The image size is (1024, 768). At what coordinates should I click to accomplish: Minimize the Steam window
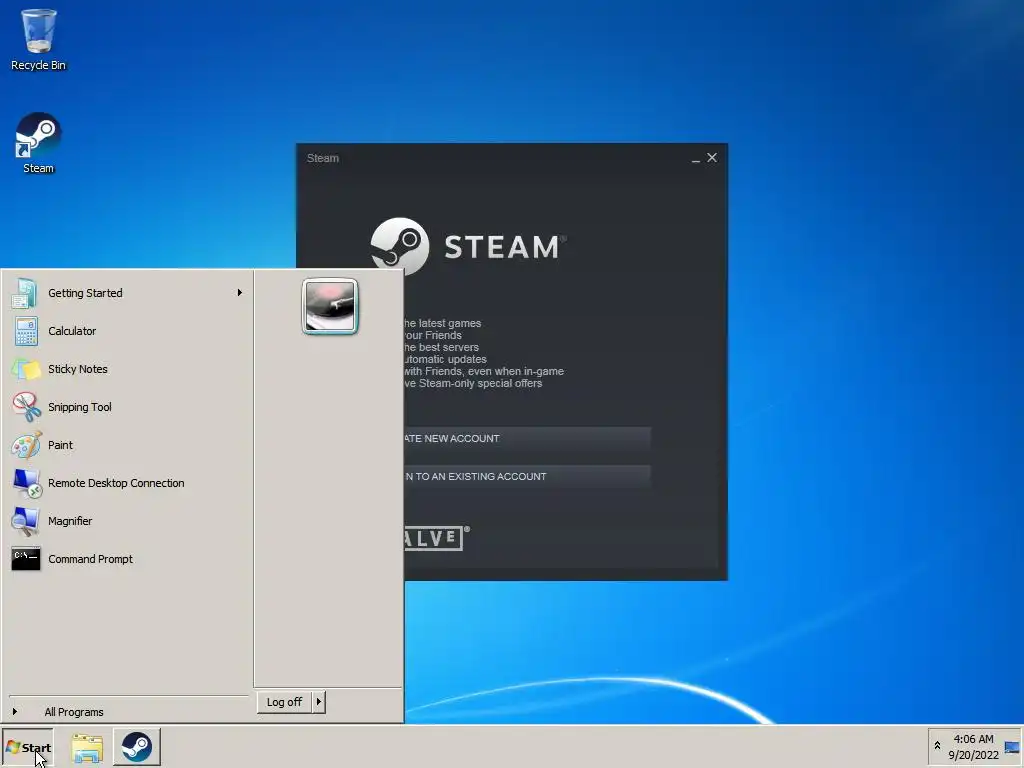tap(696, 159)
